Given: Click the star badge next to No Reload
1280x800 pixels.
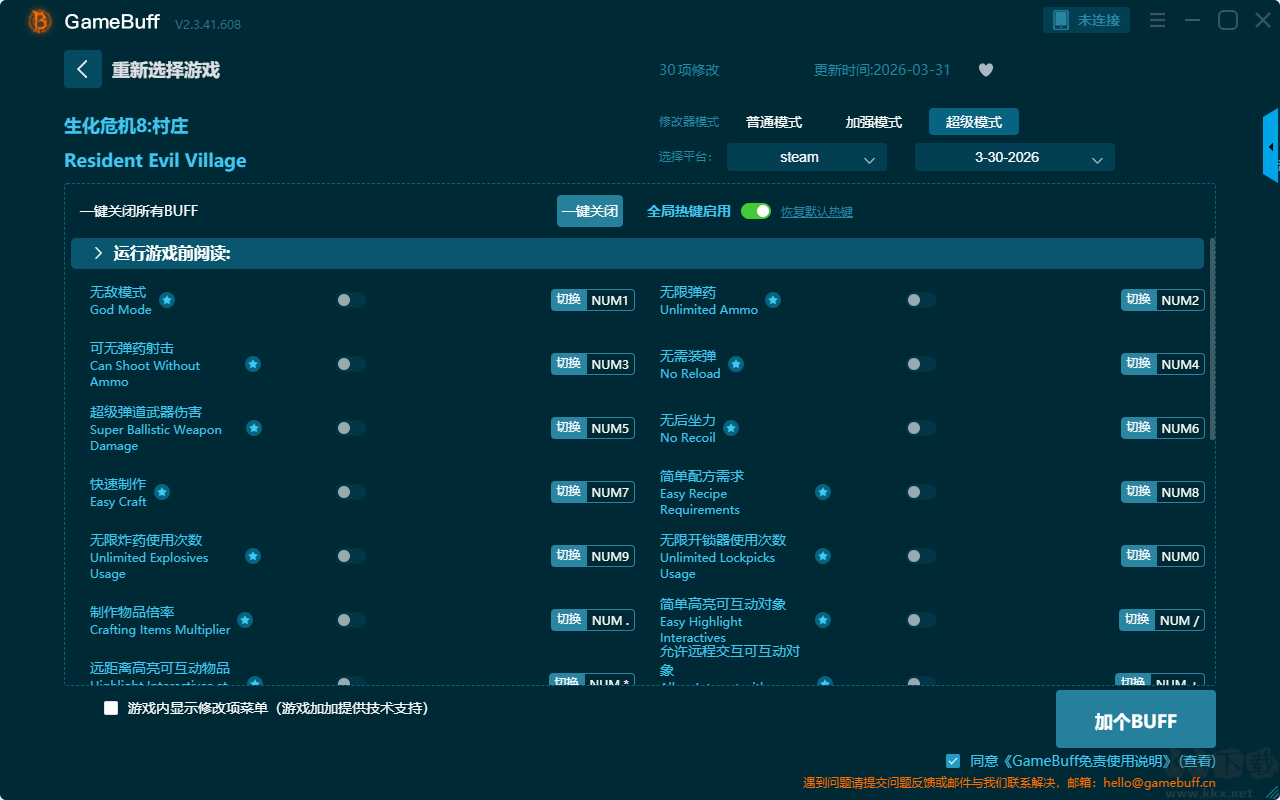Looking at the screenshot, I should click(736, 364).
